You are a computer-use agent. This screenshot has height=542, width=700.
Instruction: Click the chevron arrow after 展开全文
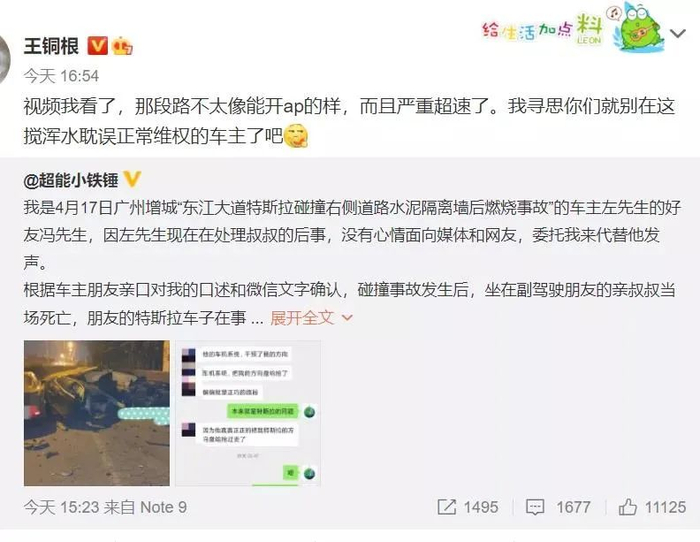(347, 318)
